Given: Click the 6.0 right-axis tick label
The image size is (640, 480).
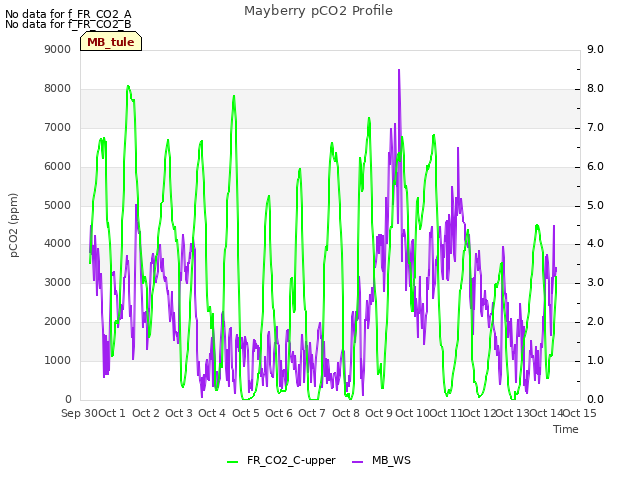Looking at the screenshot, I should [x=595, y=167].
